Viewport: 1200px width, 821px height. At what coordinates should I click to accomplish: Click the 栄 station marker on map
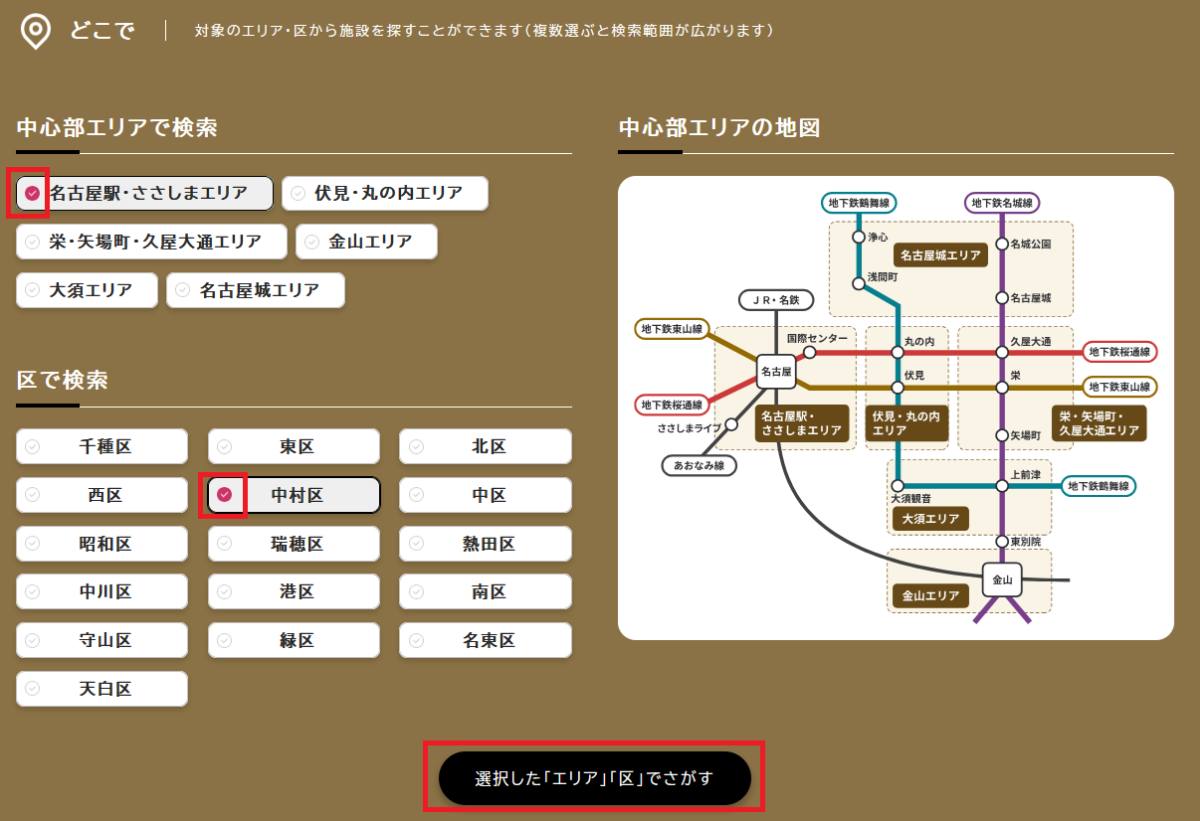[1002, 387]
